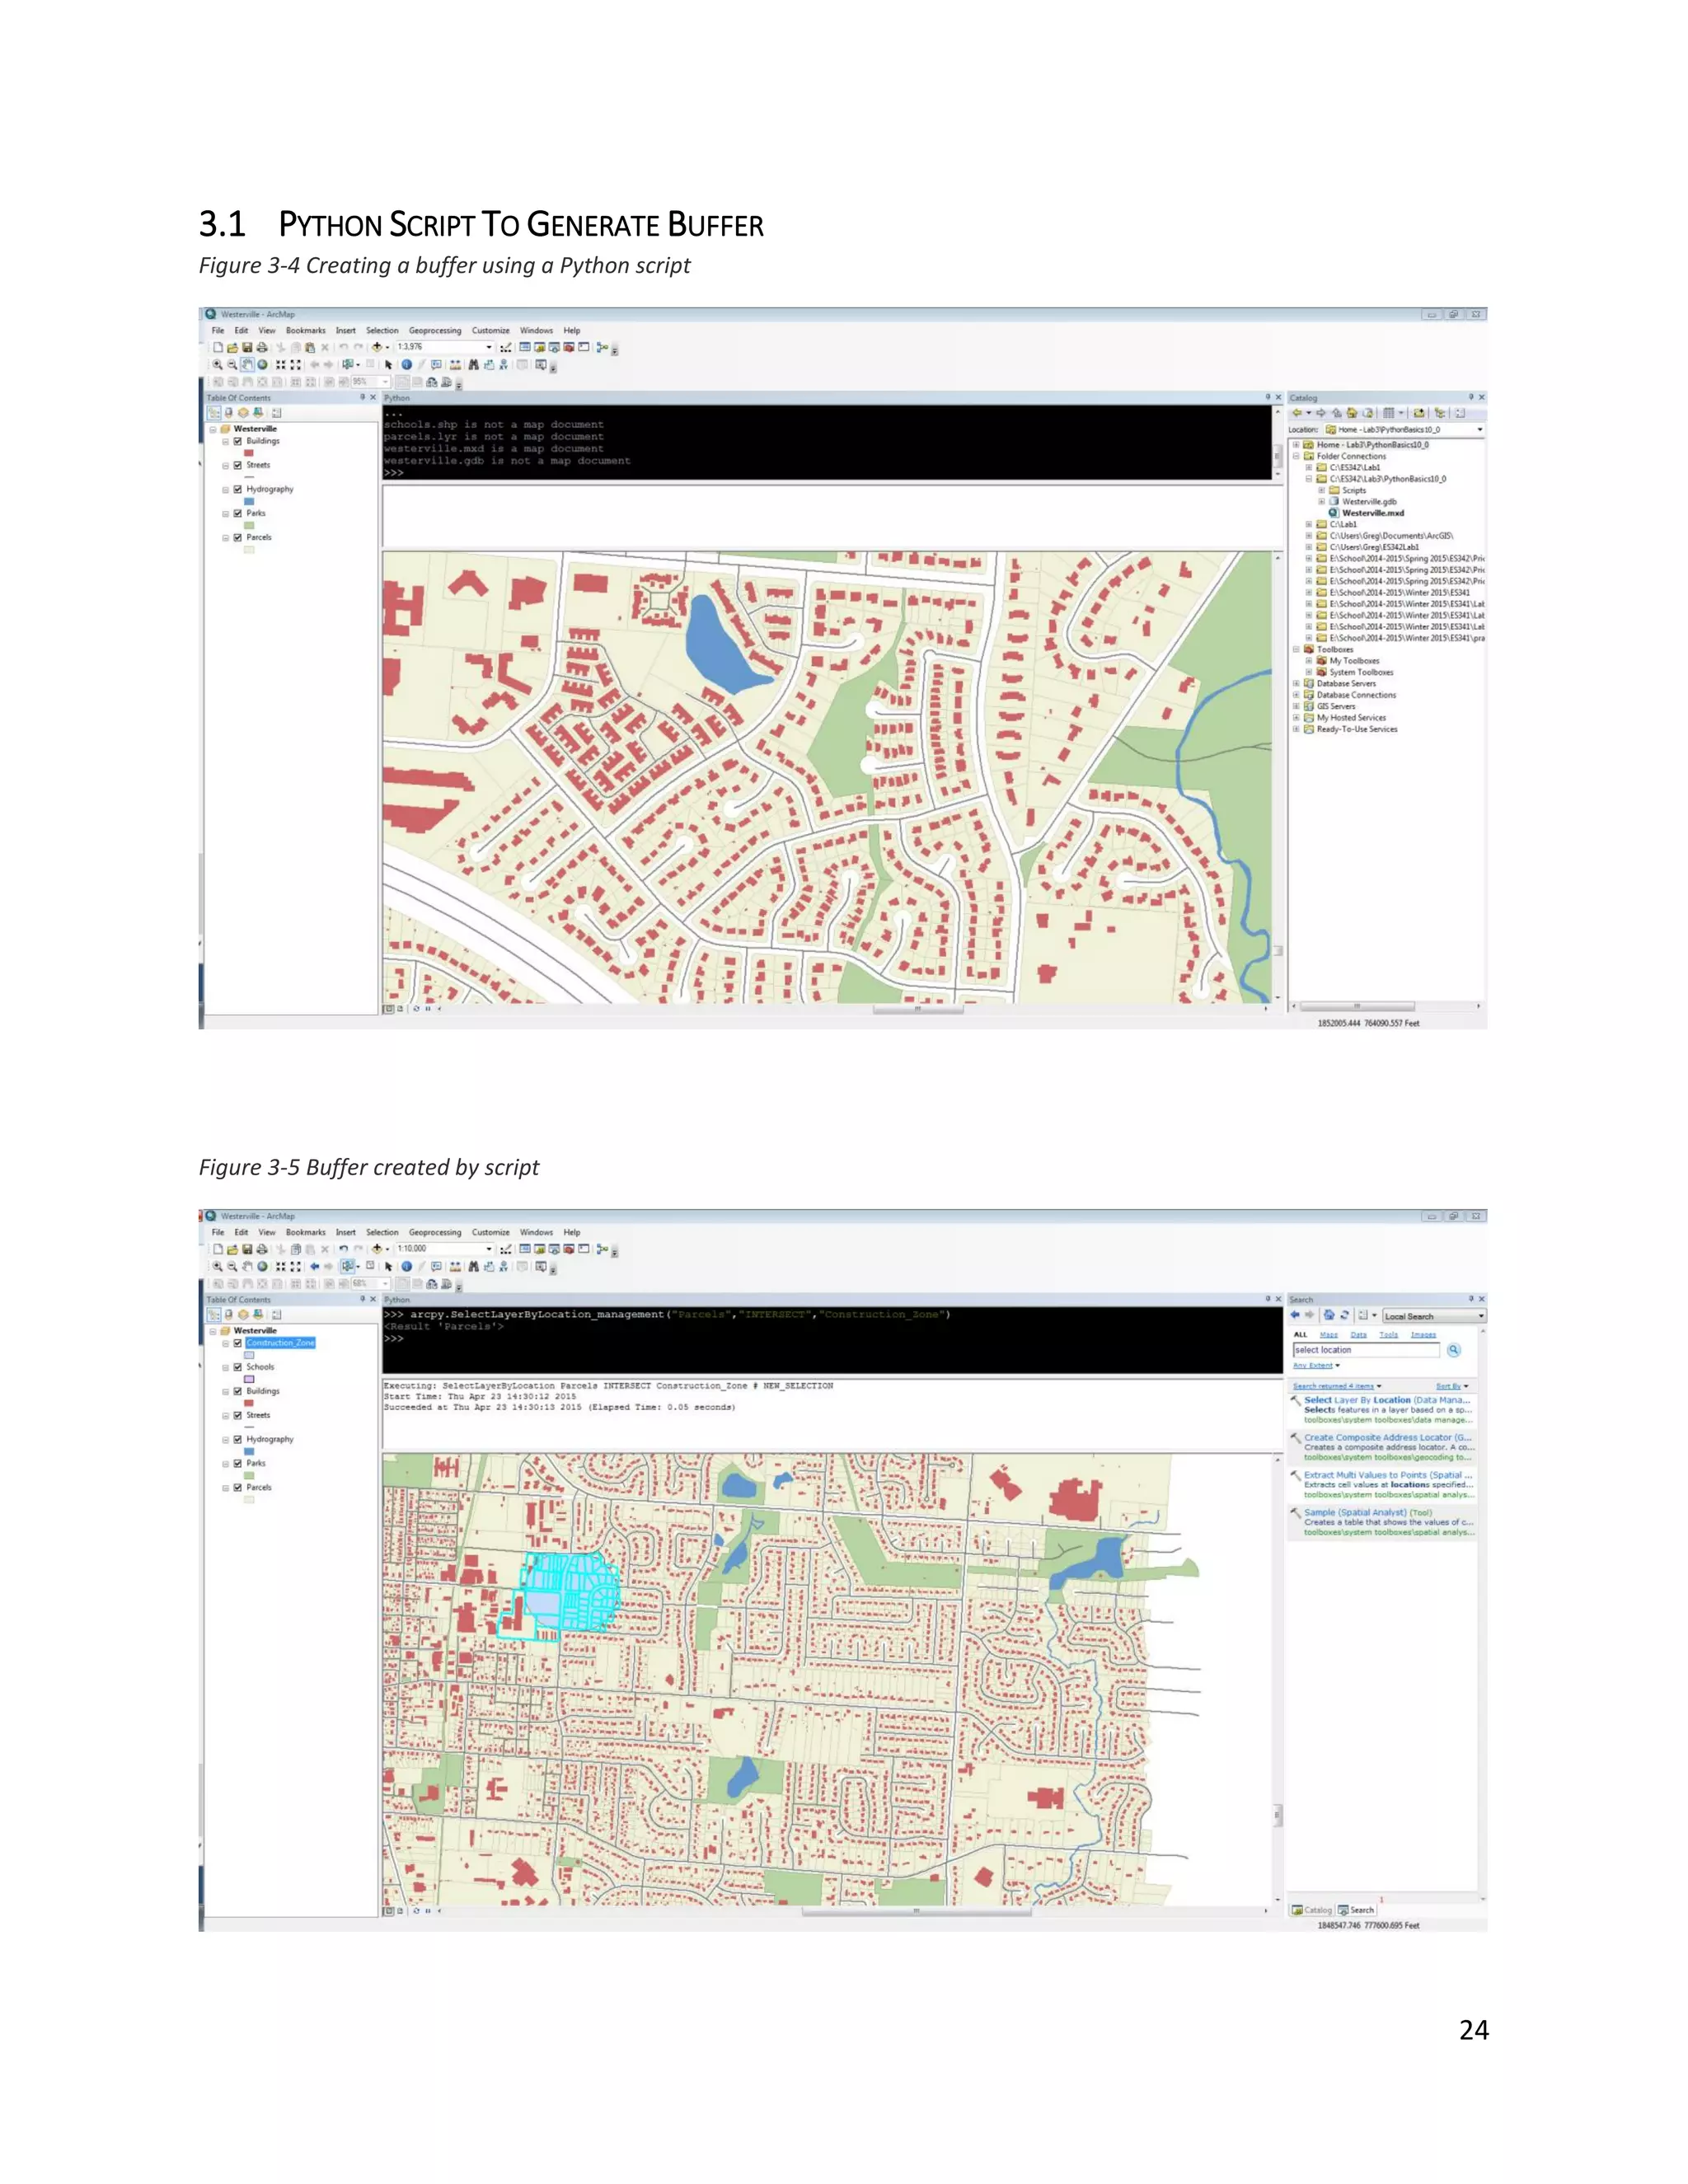The height and width of the screenshot is (2184, 1688).
Task: Open the Local Search dropdown
Action: [x=1481, y=1316]
